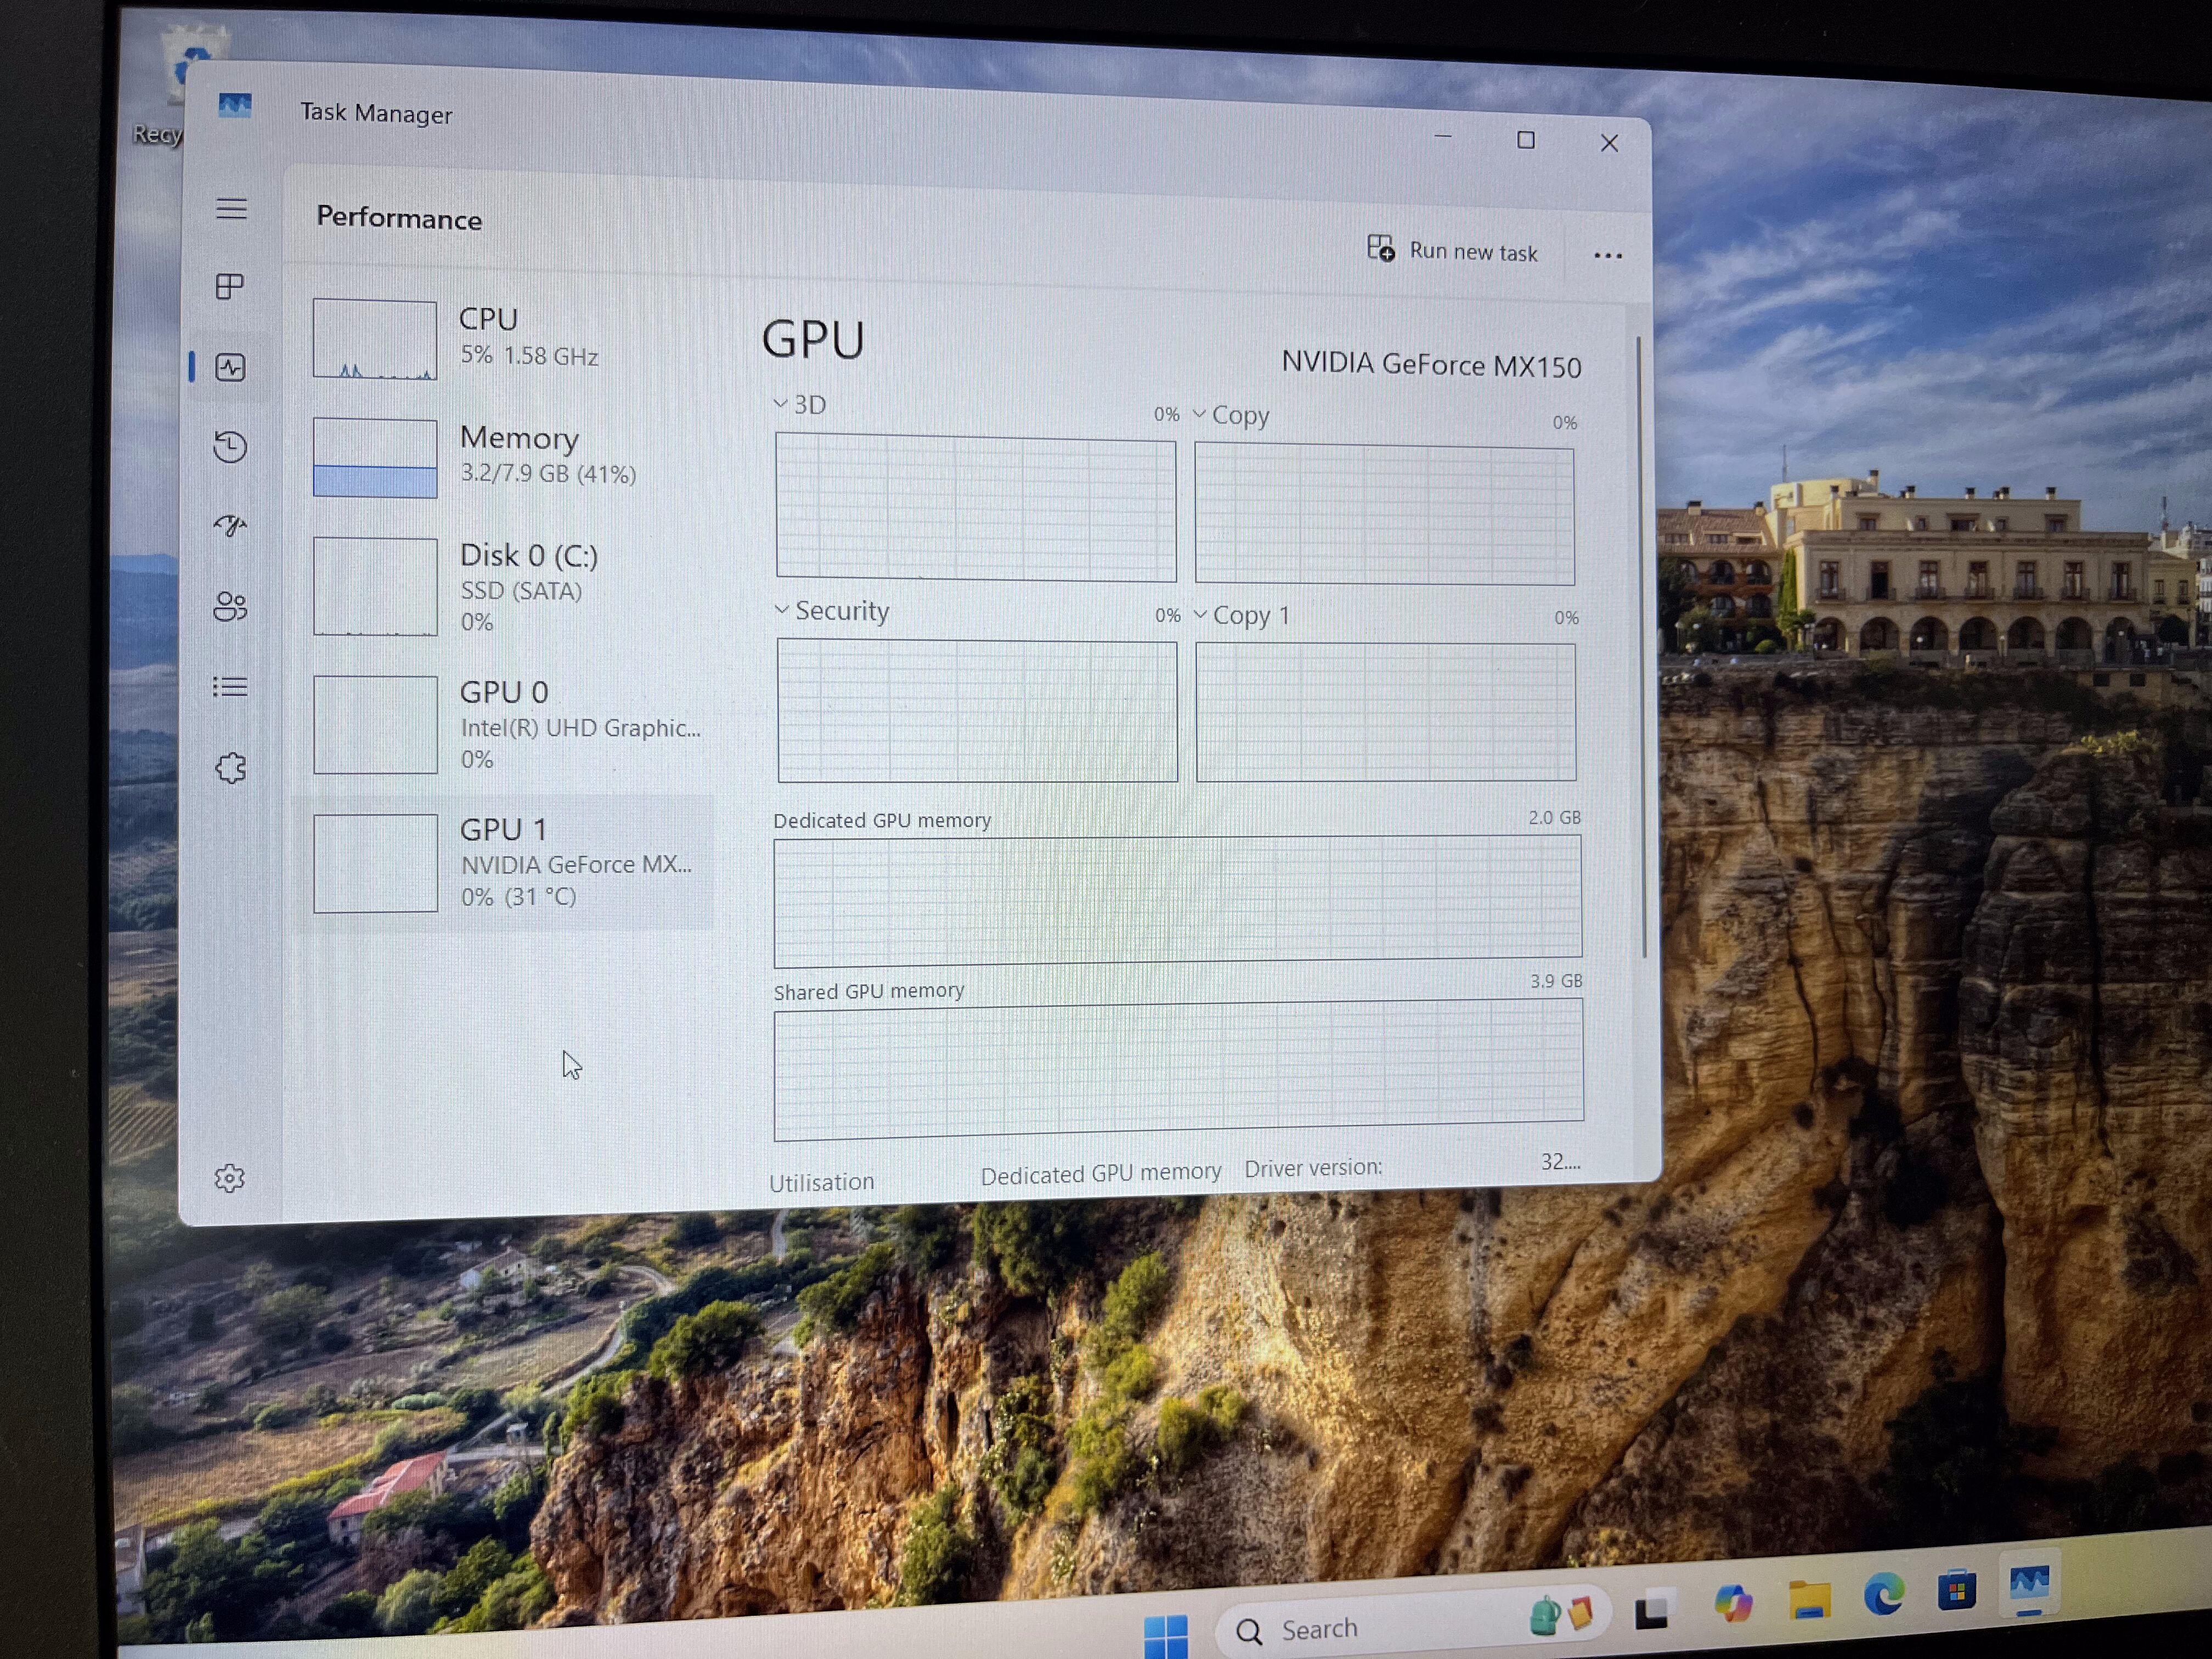Open the Task Manager hamburger navigation menu
The height and width of the screenshot is (1659, 2212).
click(x=231, y=208)
